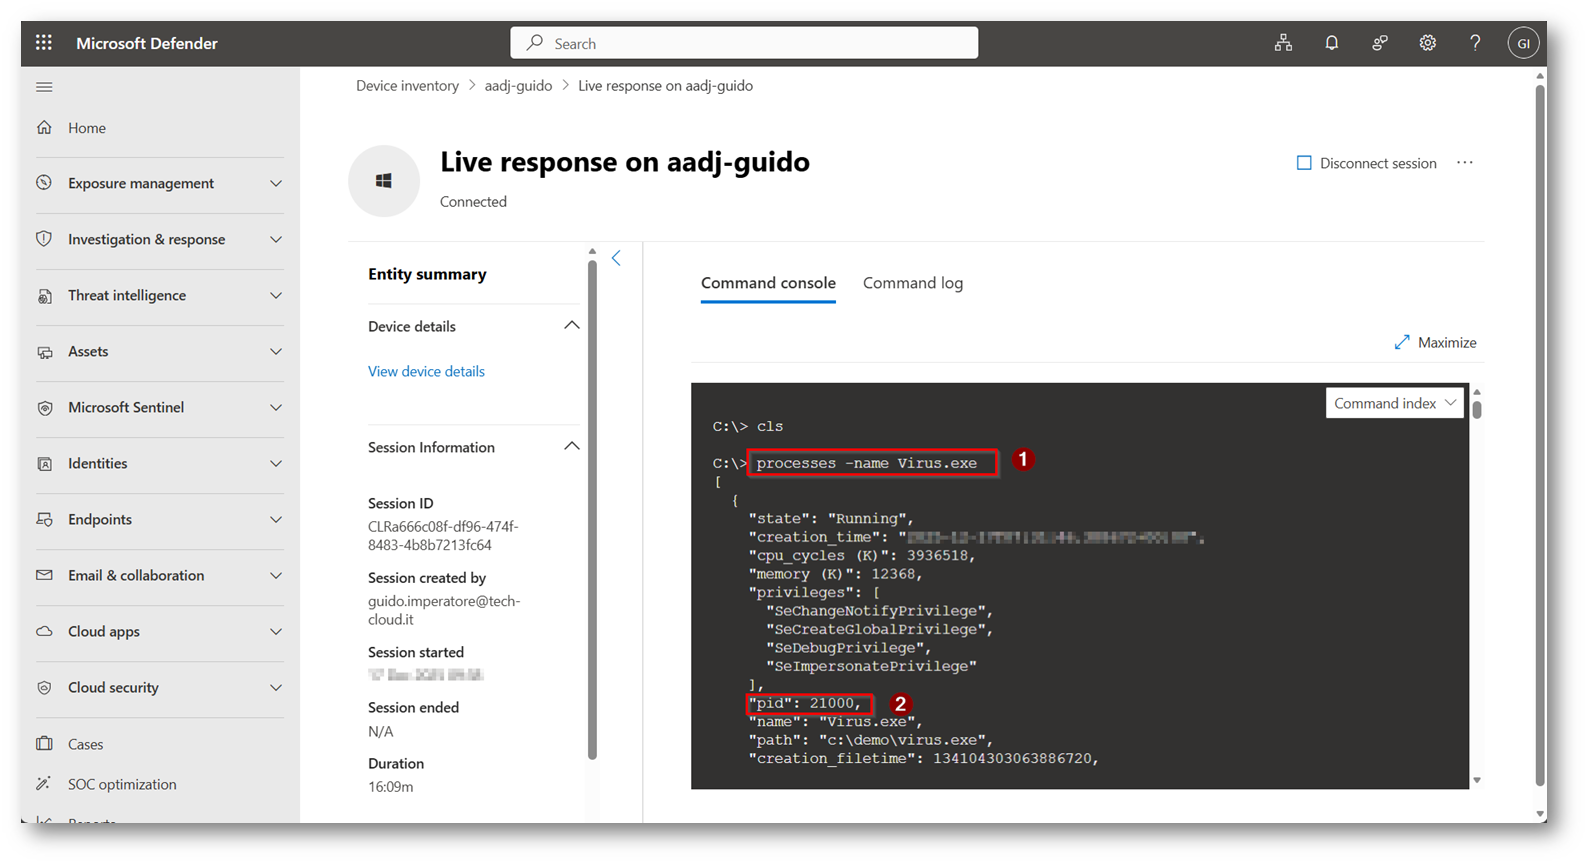Click the Investigation & response shield icon
Viewport: 1589px width, 865px height.
(44, 239)
